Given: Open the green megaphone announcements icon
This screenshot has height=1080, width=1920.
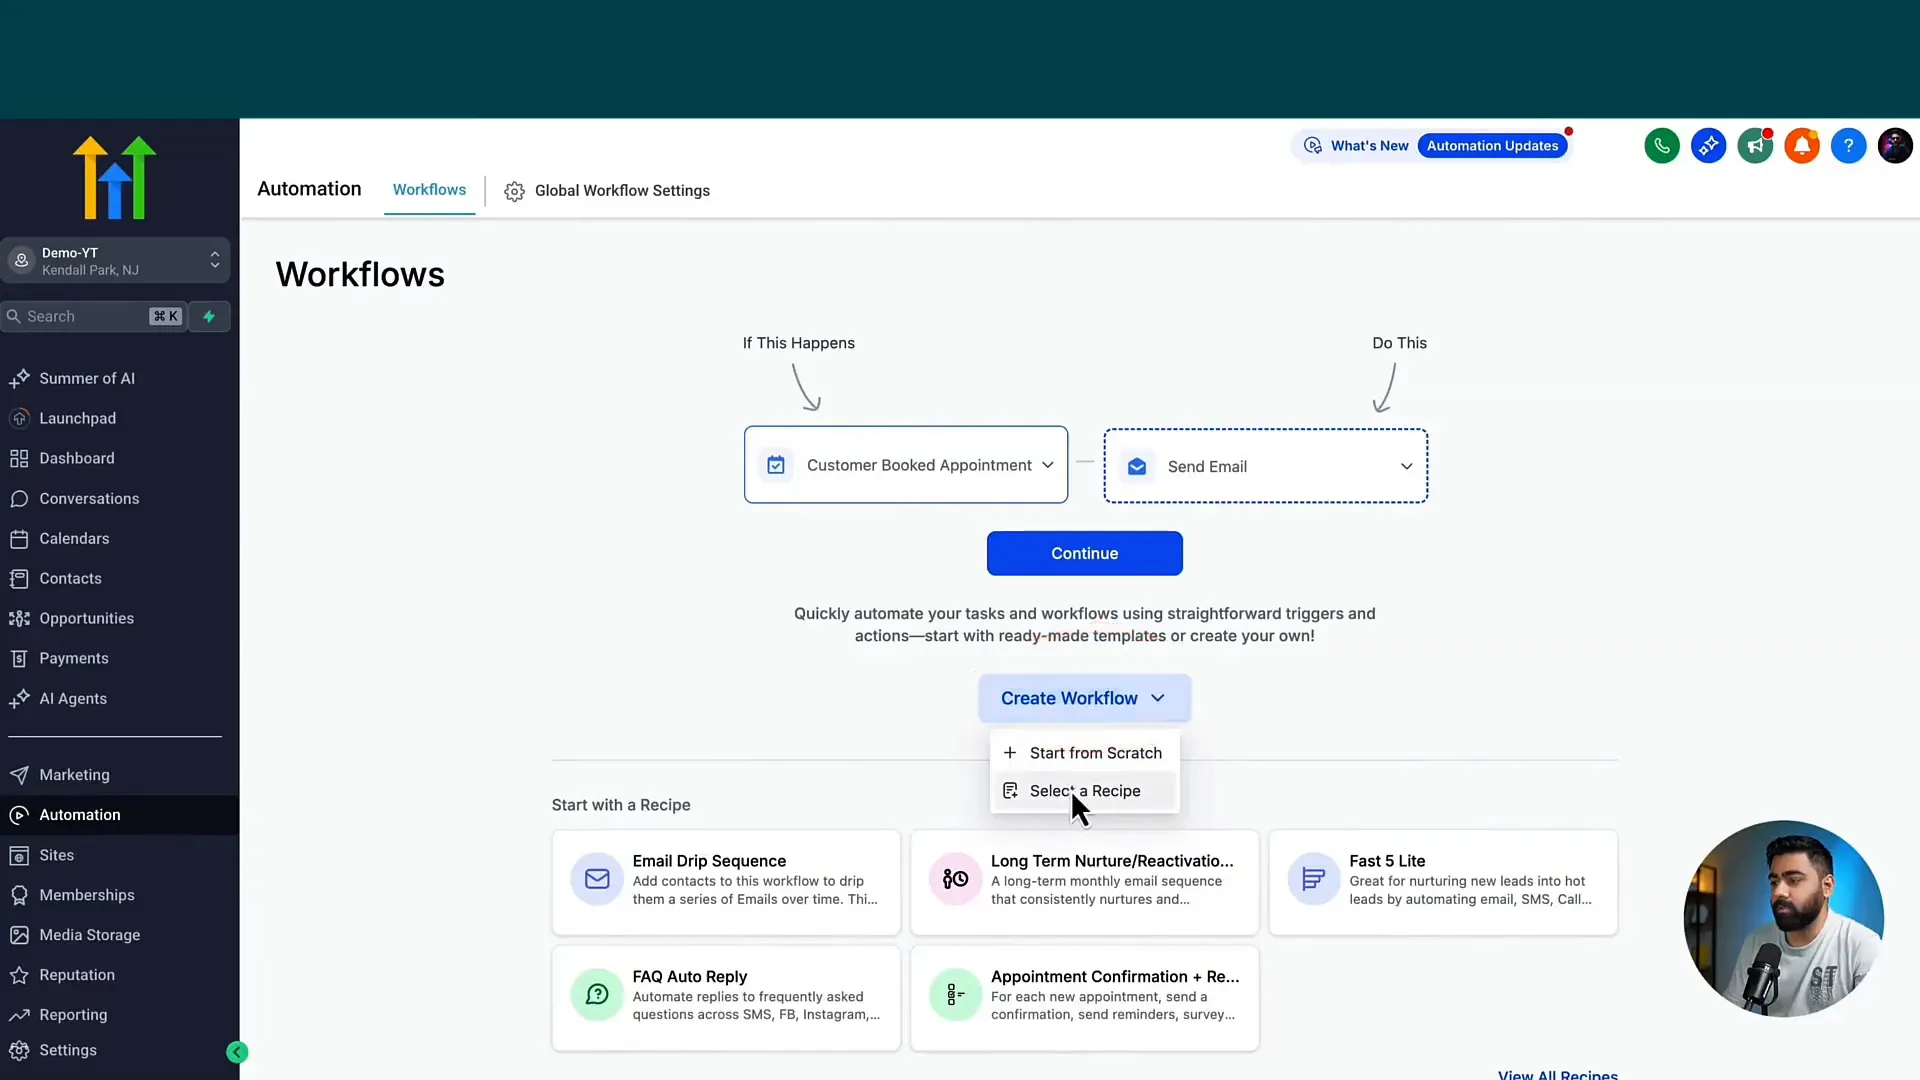Looking at the screenshot, I should 1755,146.
